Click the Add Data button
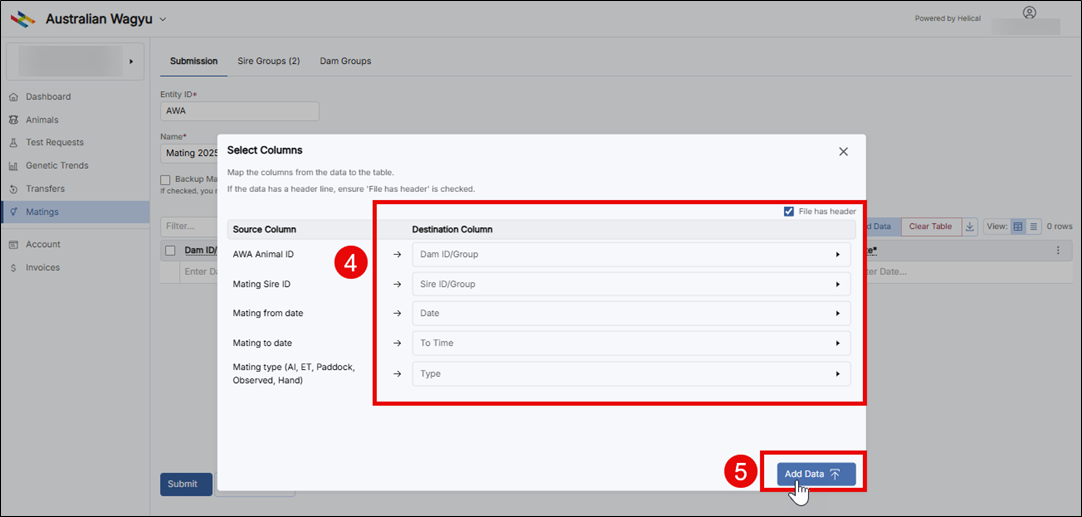The image size is (1082, 517). (x=816, y=474)
